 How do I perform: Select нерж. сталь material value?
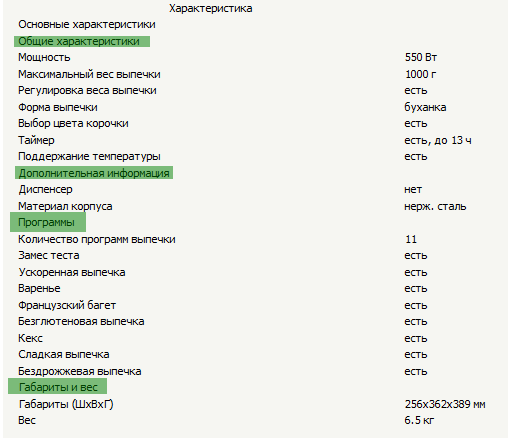coord(435,206)
